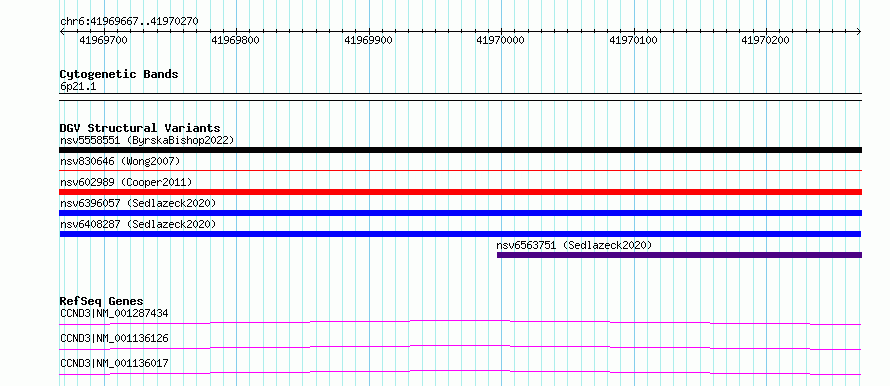Select variant label nsv6396057 (Sedlazeck2020)
Image resolution: width=890 pixels, height=386 pixels.
click(x=138, y=203)
